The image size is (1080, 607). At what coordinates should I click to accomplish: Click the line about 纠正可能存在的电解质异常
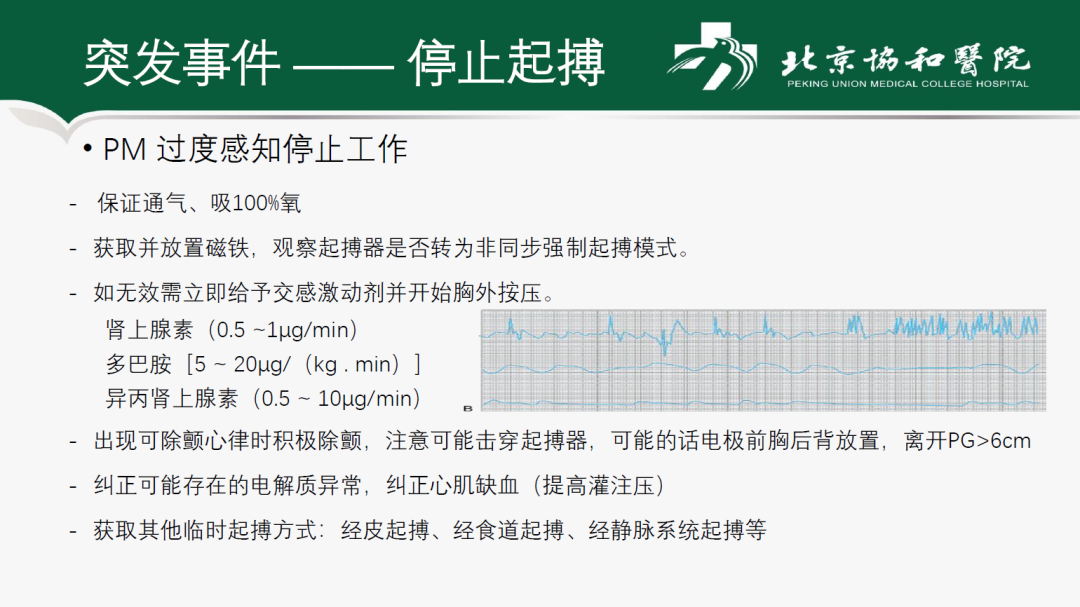pos(379,486)
